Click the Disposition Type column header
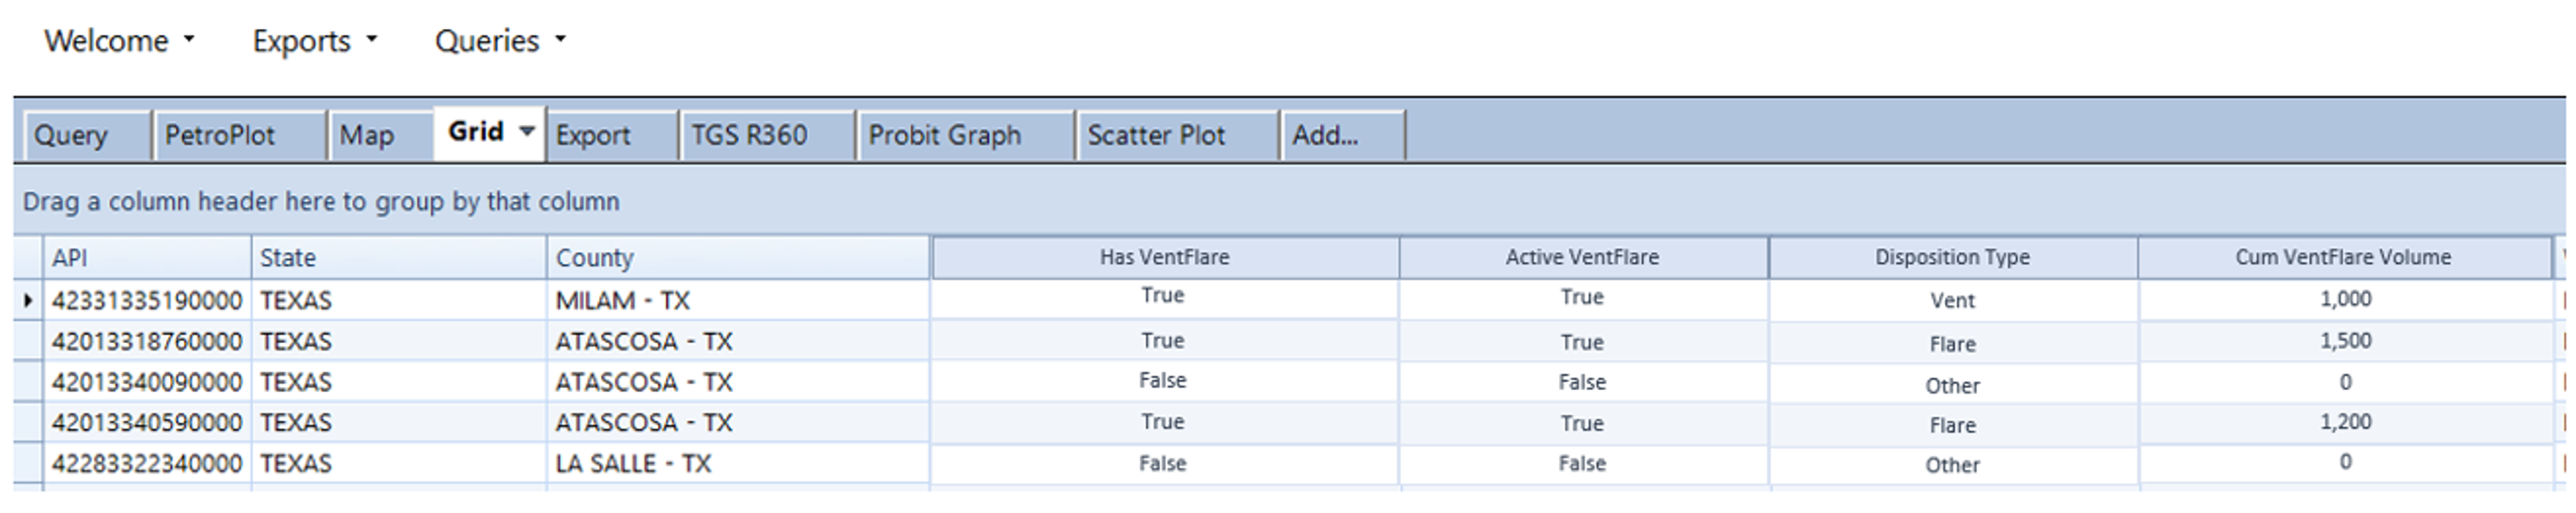Image resolution: width=2576 pixels, height=513 pixels. click(1952, 257)
